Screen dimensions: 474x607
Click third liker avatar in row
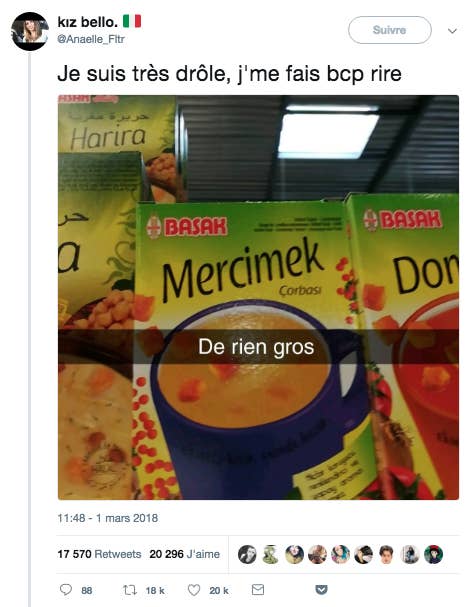[x=294, y=554]
